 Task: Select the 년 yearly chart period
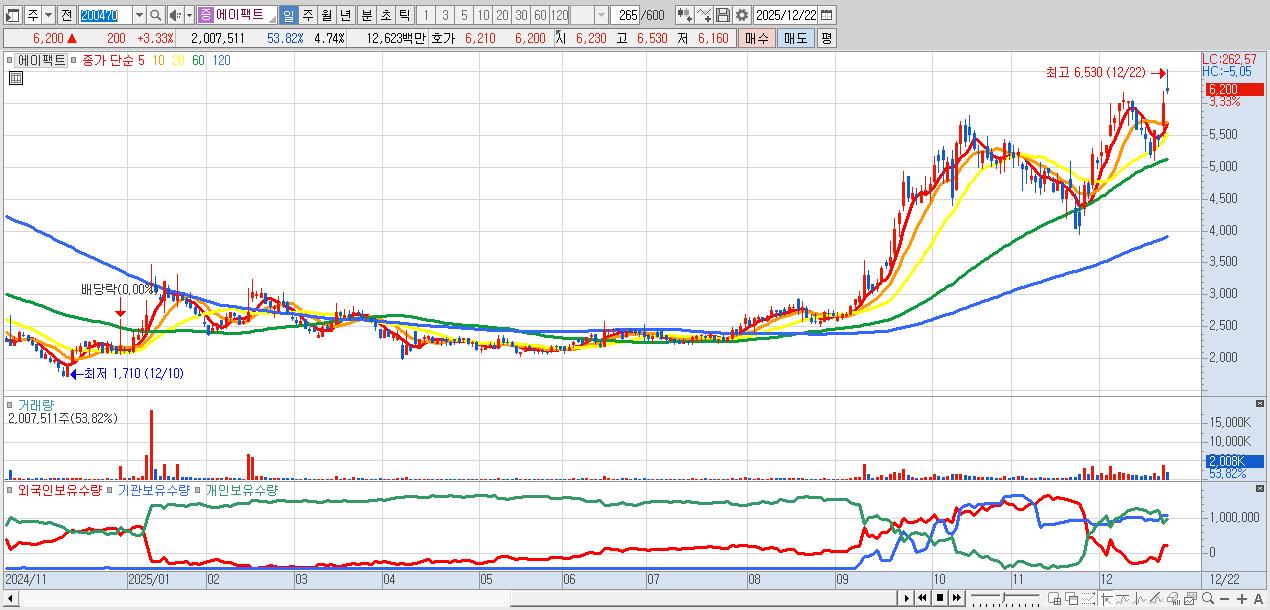coord(345,15)
